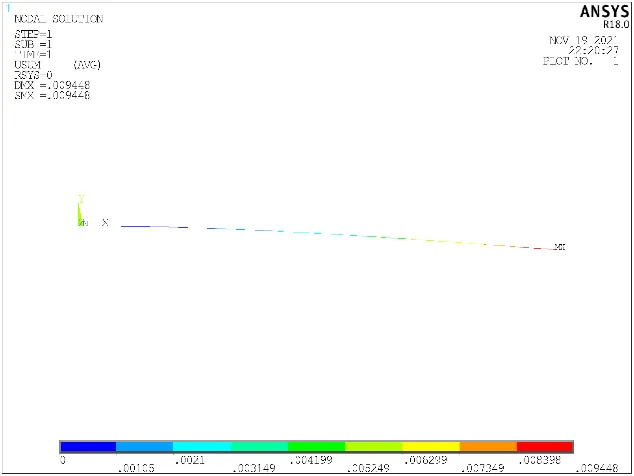The width and height of the screenshot is (634, 476).
Task: Select the MX maximum marker on the beam
Action: [x=560, y=247]
